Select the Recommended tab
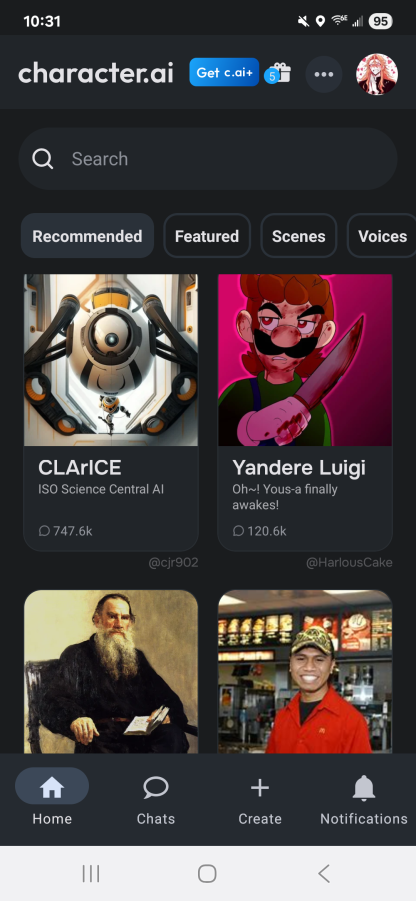 [x=87, y=236]
